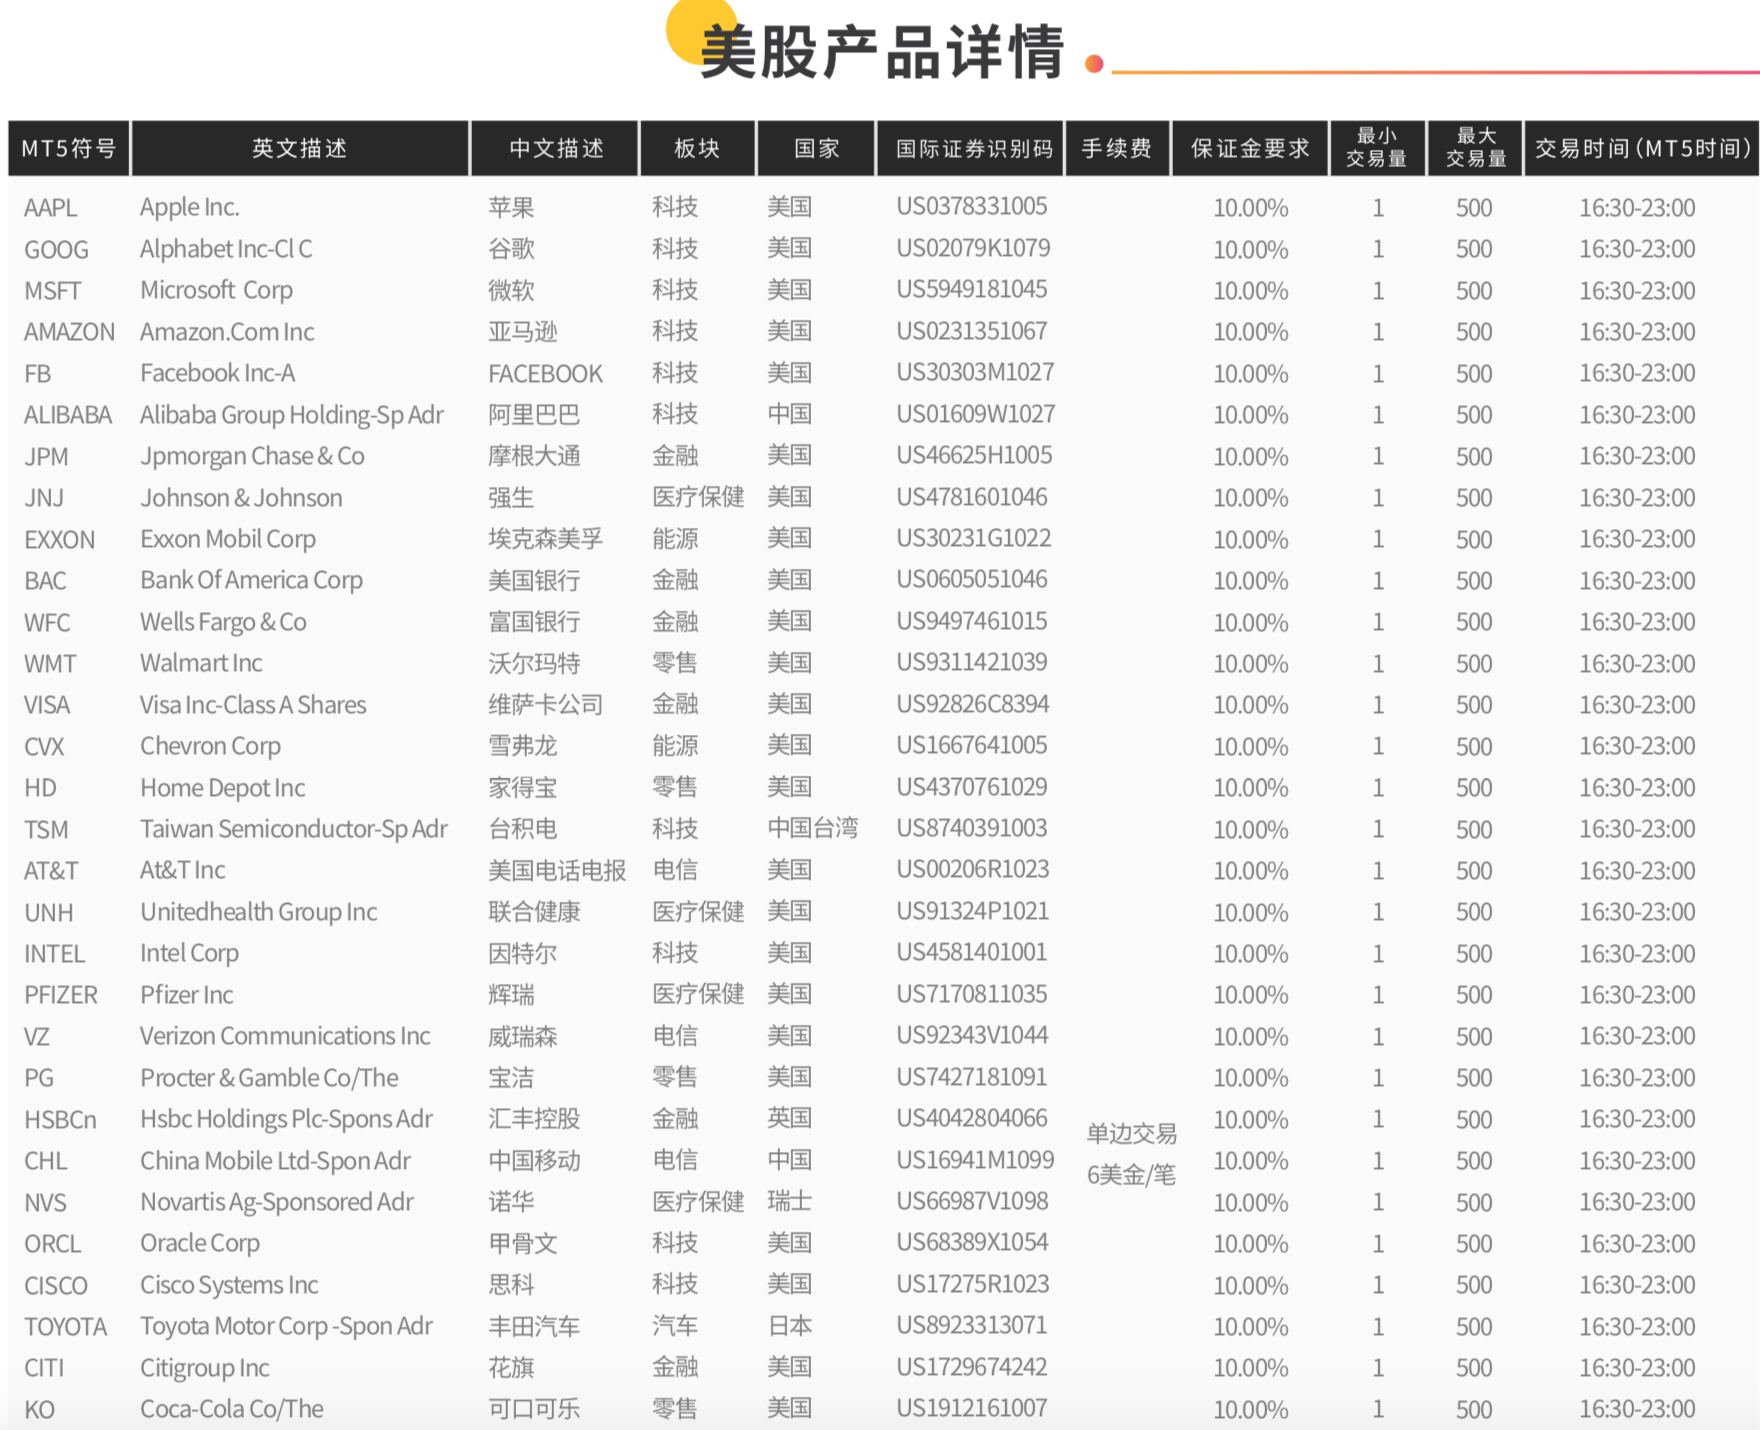Select the GOOG symbol cell
This screenshot has height=1430, width=1760.
(56, 250)
